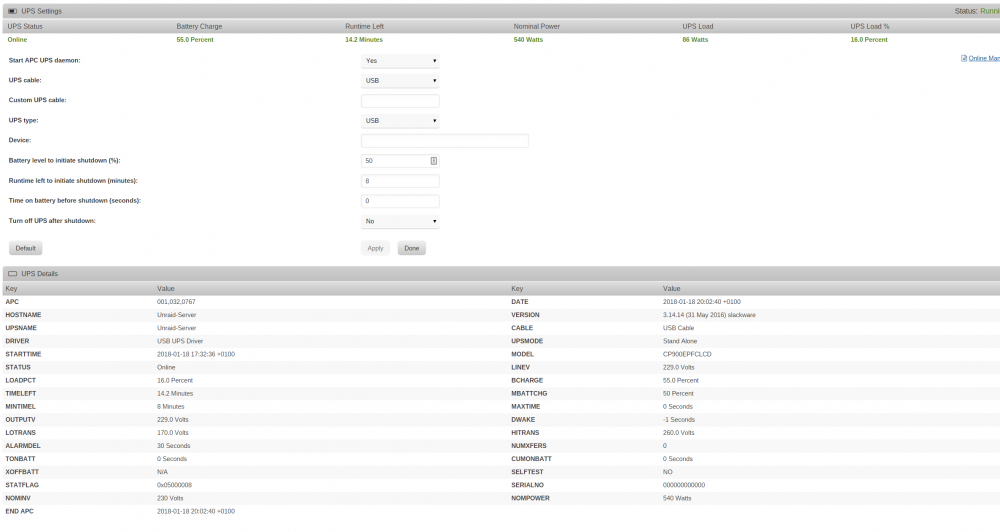
Task: Click the MODEL value CP900EPFCLCD
Action: pyautogui.click(x=687, y=354)
